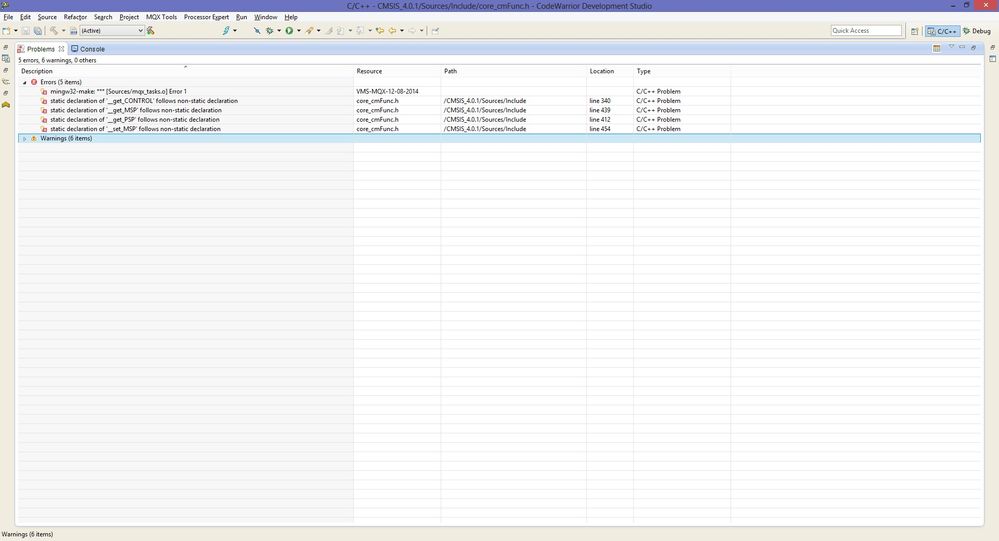
Task: Click the green Run toolbar icon
Action: tap(289, 31)
